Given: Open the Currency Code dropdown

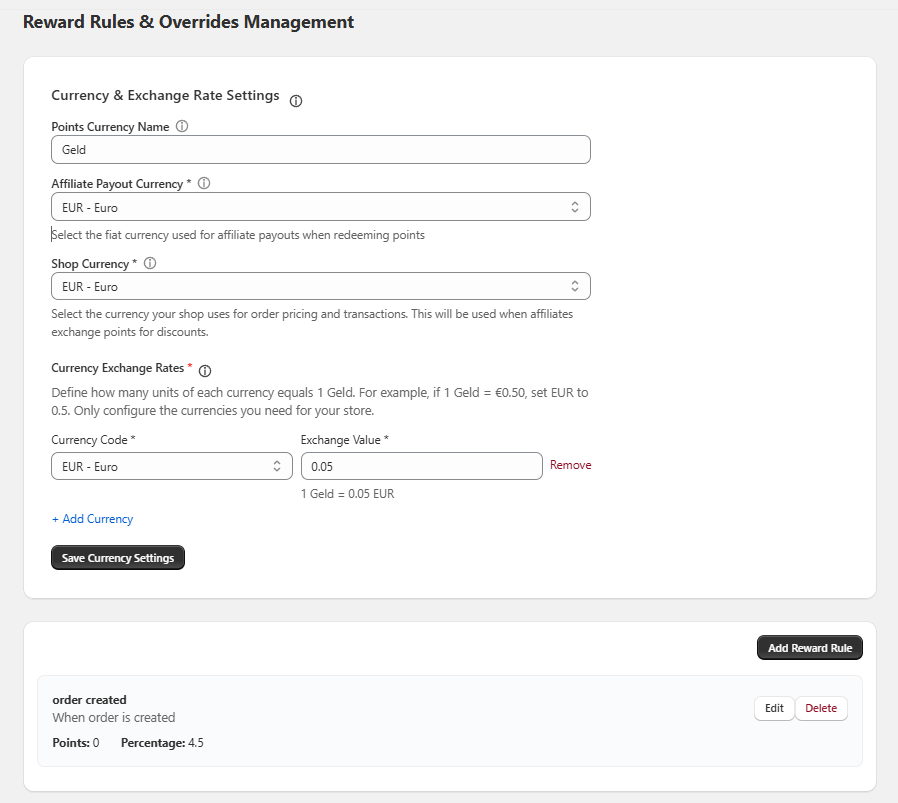Looking at the screenshot, I should pos(171,466).
